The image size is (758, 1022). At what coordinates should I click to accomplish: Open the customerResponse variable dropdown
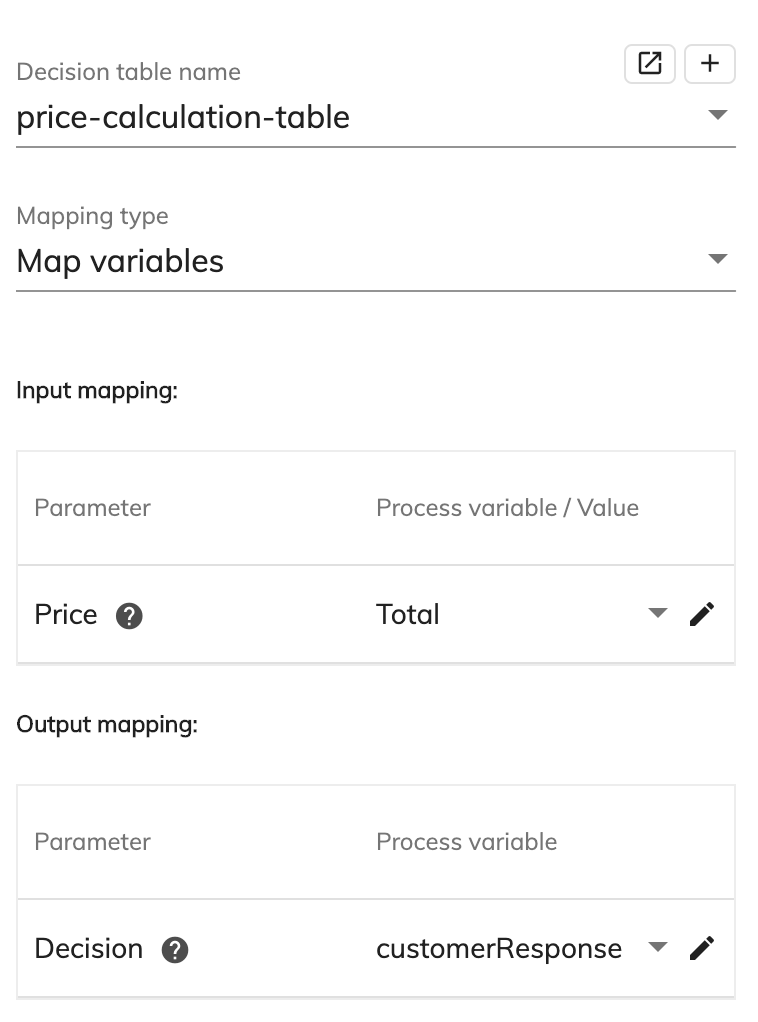click(x=658, y=947)
